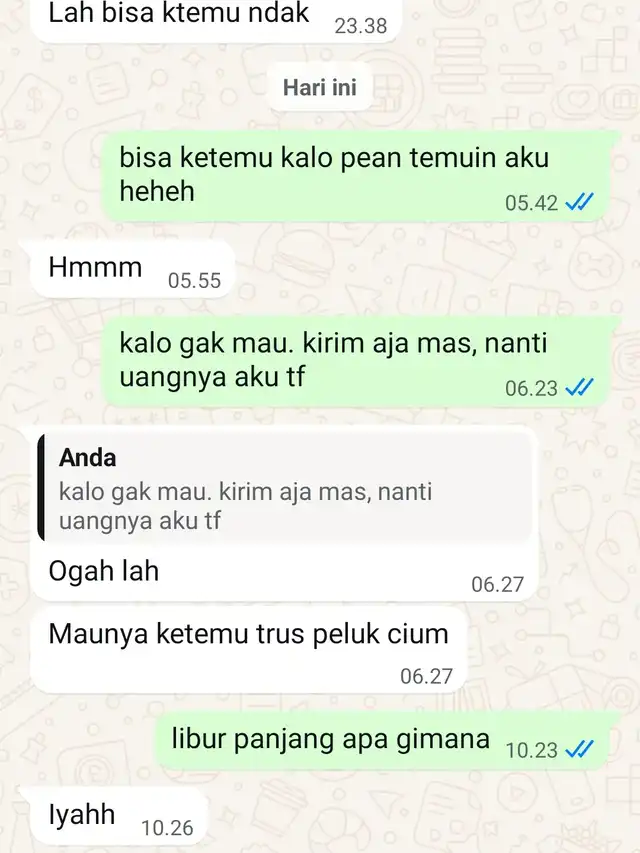Click the blue double ticks at 06.23
Viewport: 640px width, 853px height.
pos(579,388)
